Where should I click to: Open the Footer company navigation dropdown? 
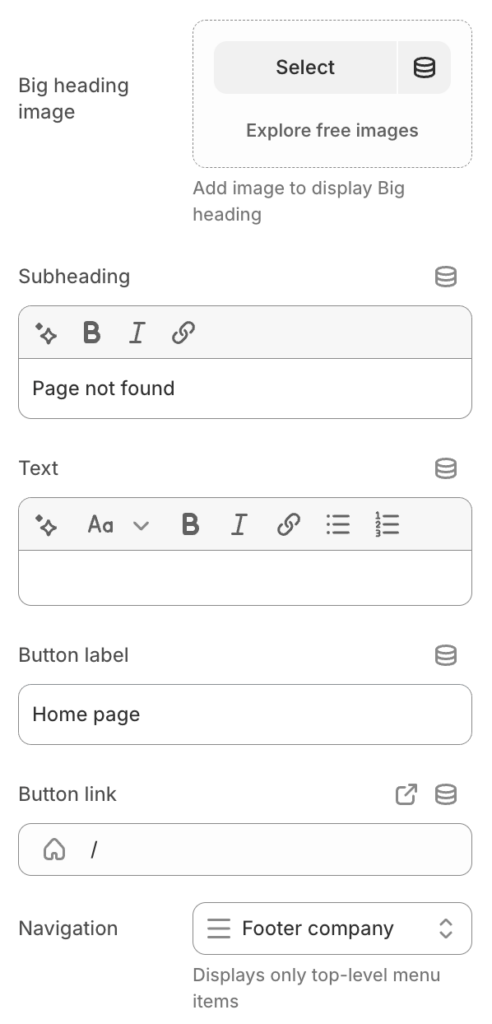pyautogui.click(x=332, y=929)
